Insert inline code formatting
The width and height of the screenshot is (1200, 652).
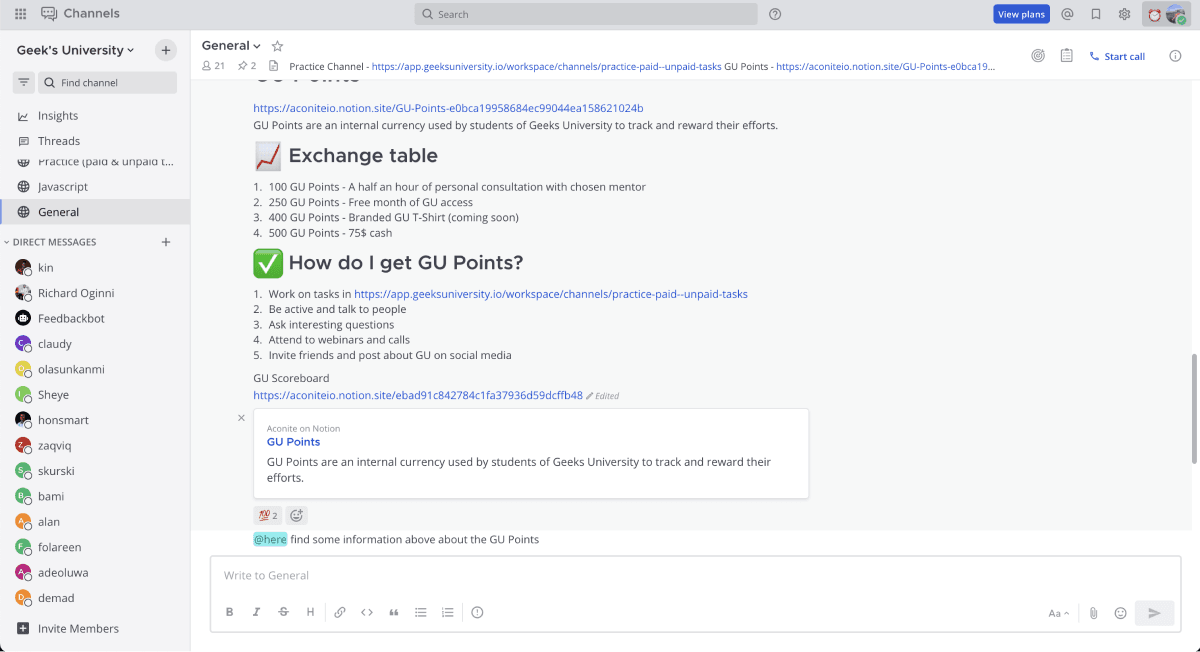tap(367, 612)
